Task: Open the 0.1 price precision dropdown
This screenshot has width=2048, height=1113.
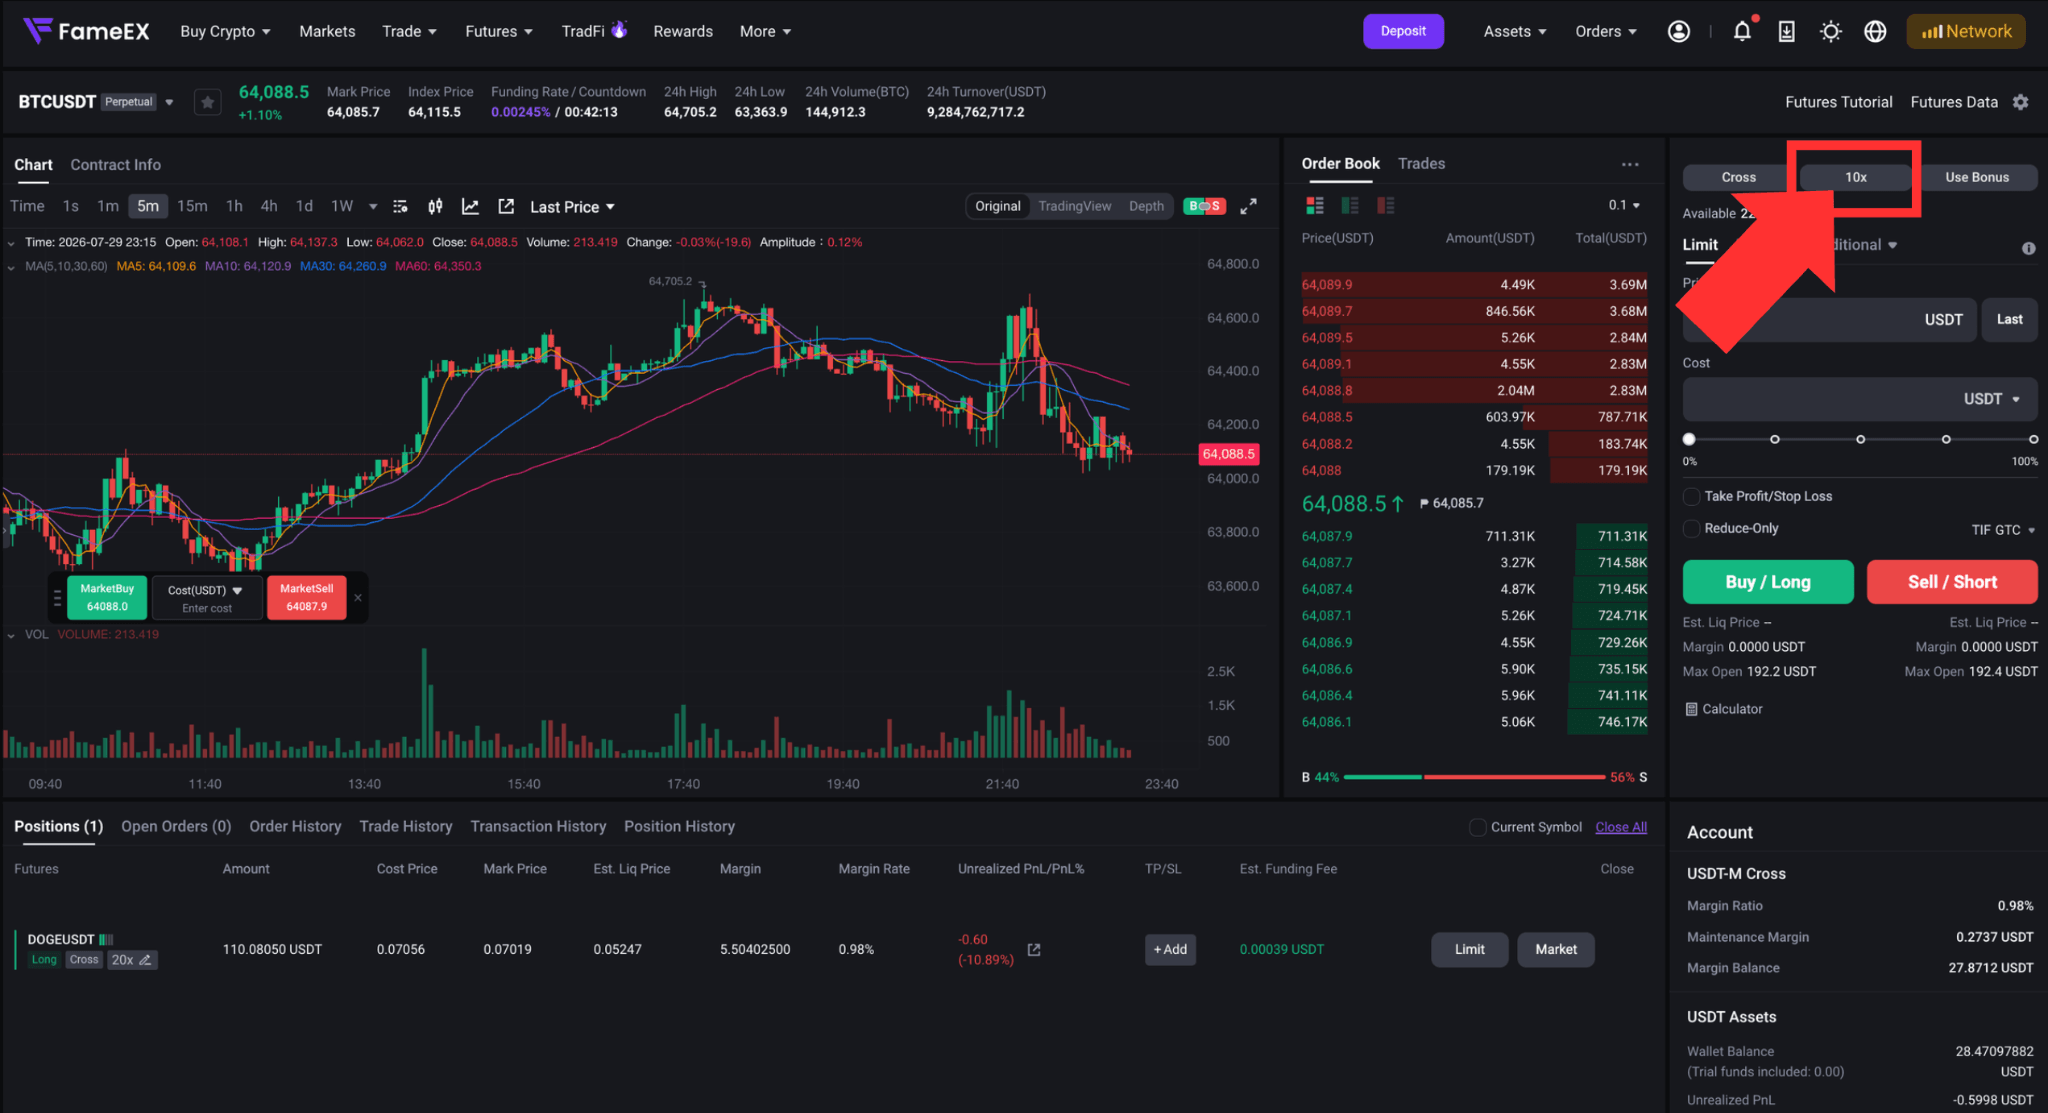Action: pyautogui.click(x=1624, y=205)
